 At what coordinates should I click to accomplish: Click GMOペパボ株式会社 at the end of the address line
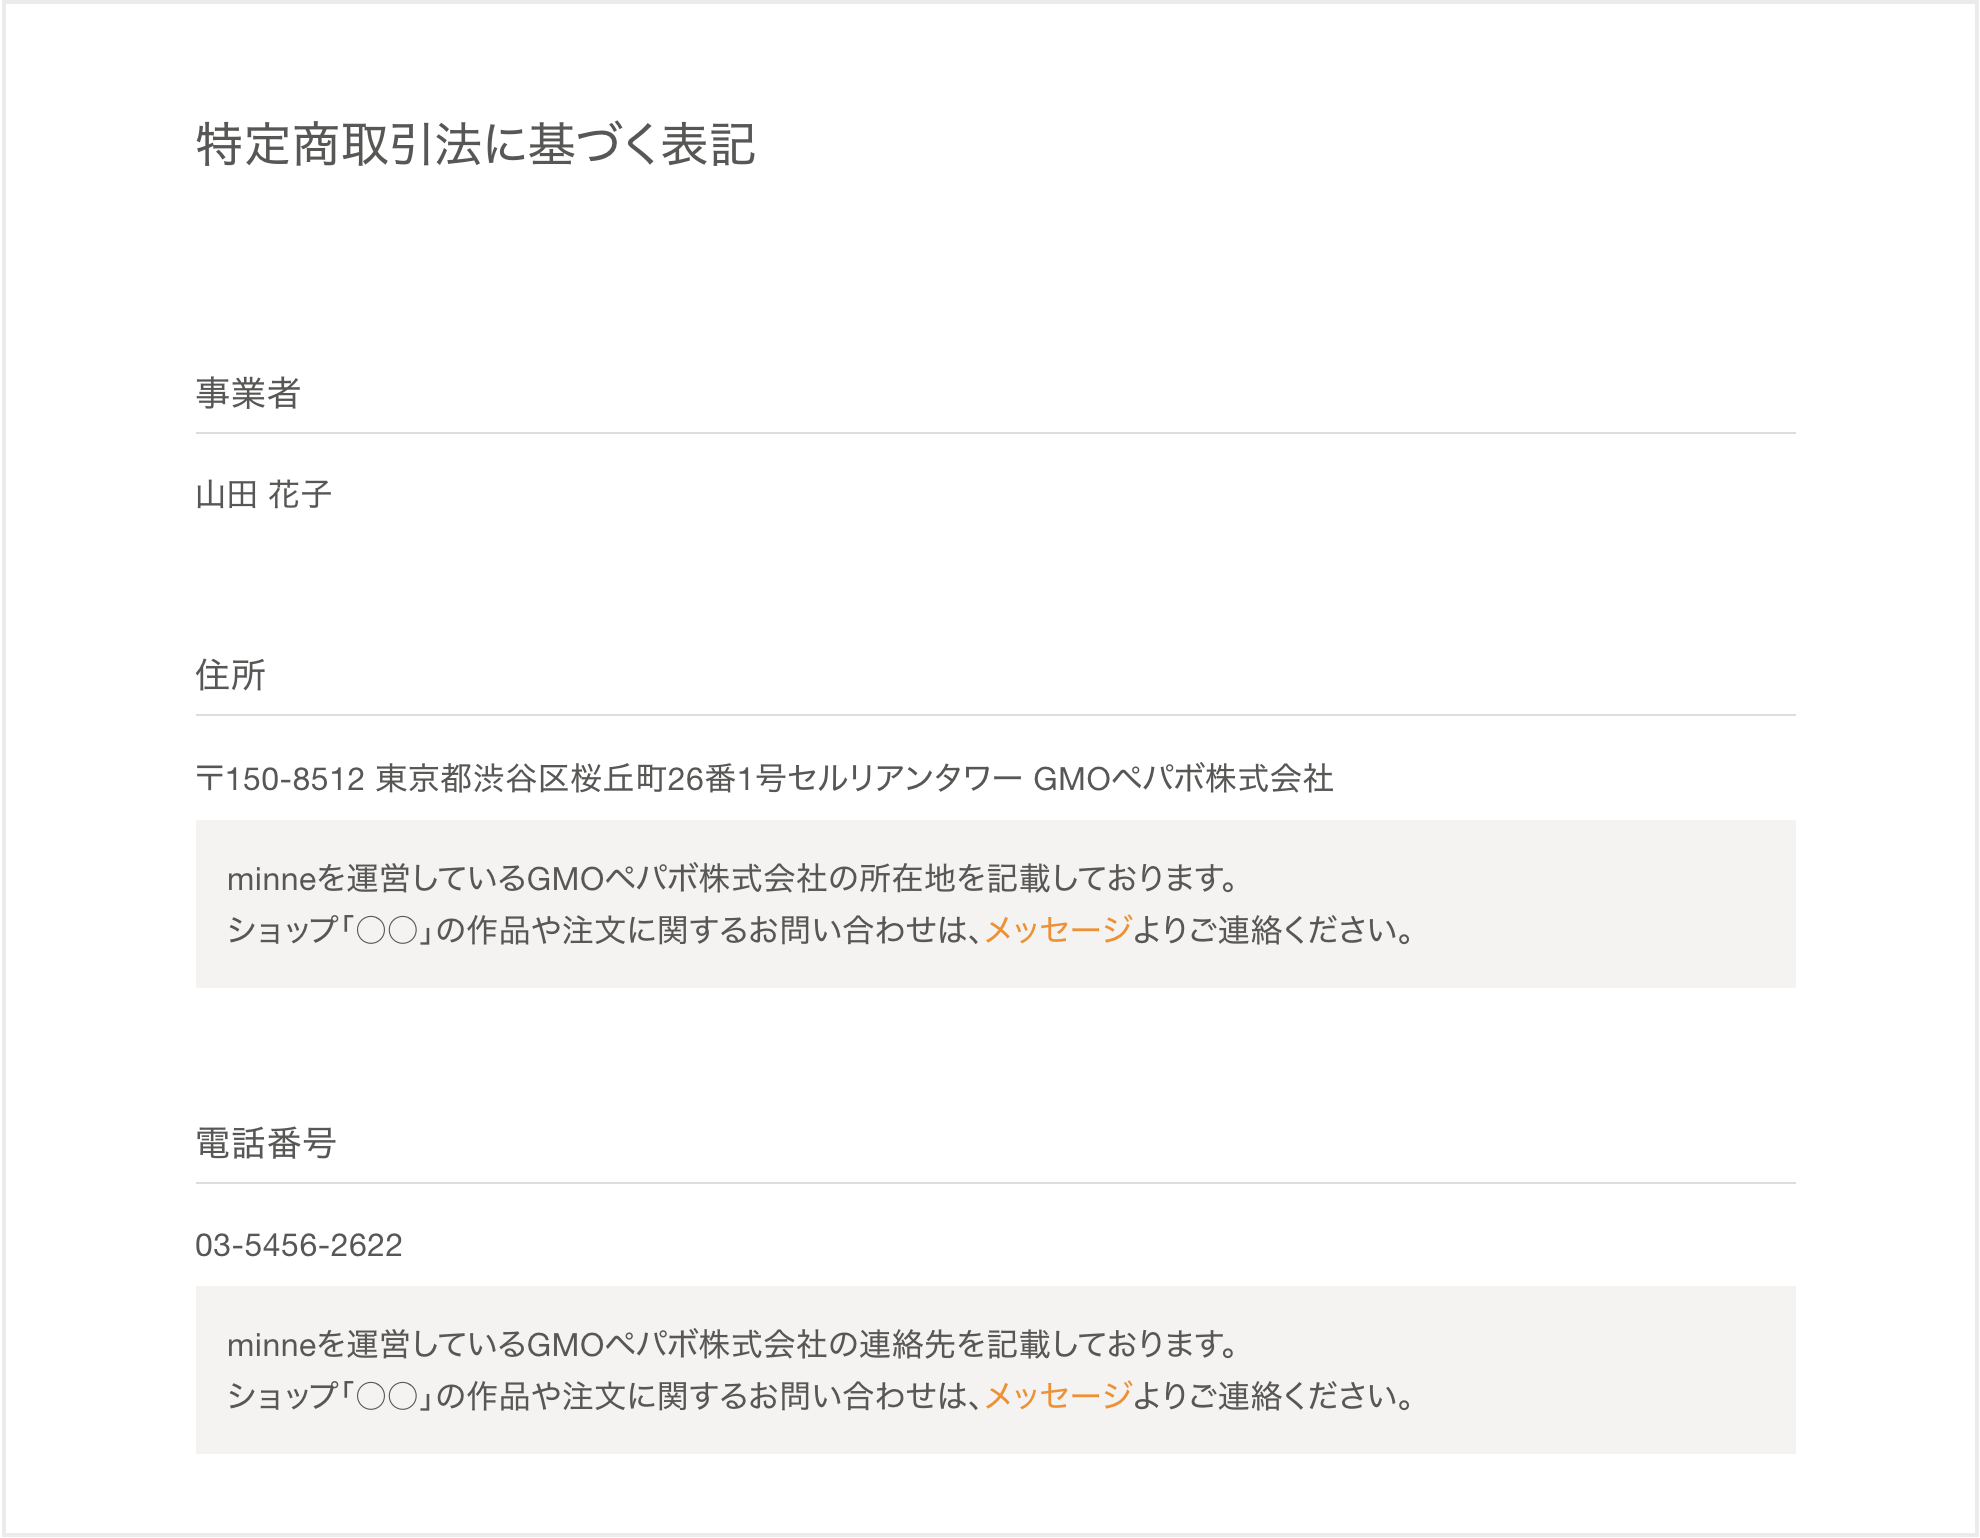coord(1183,779)
